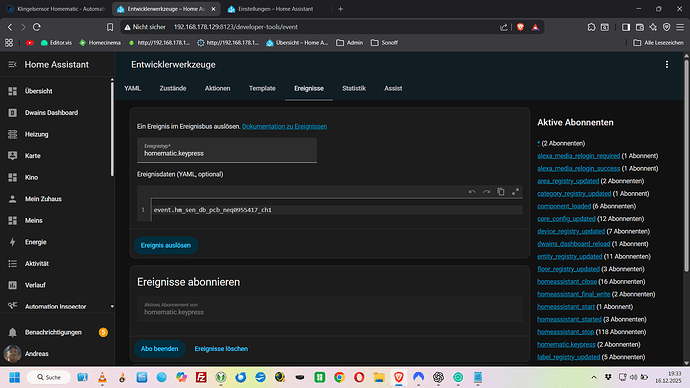Open Alle Lesezeichen folder
The width and height of the screenshot is (690, 388).
click(x=659, y=43)
